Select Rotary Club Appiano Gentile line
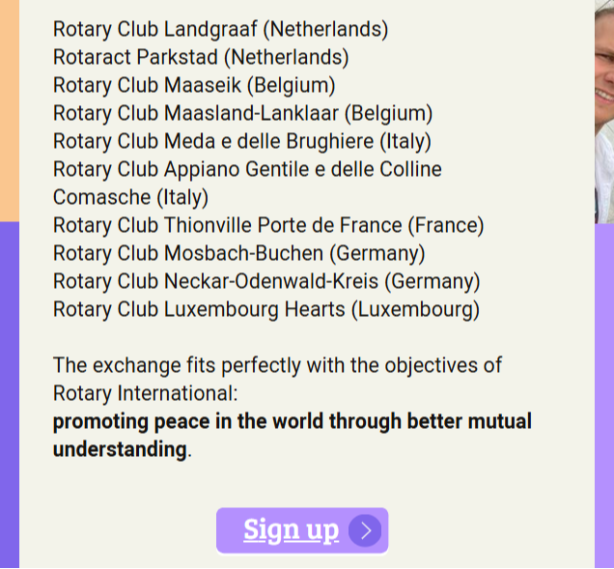Screen dimensions: 614x569 click(x=247, y=169)
